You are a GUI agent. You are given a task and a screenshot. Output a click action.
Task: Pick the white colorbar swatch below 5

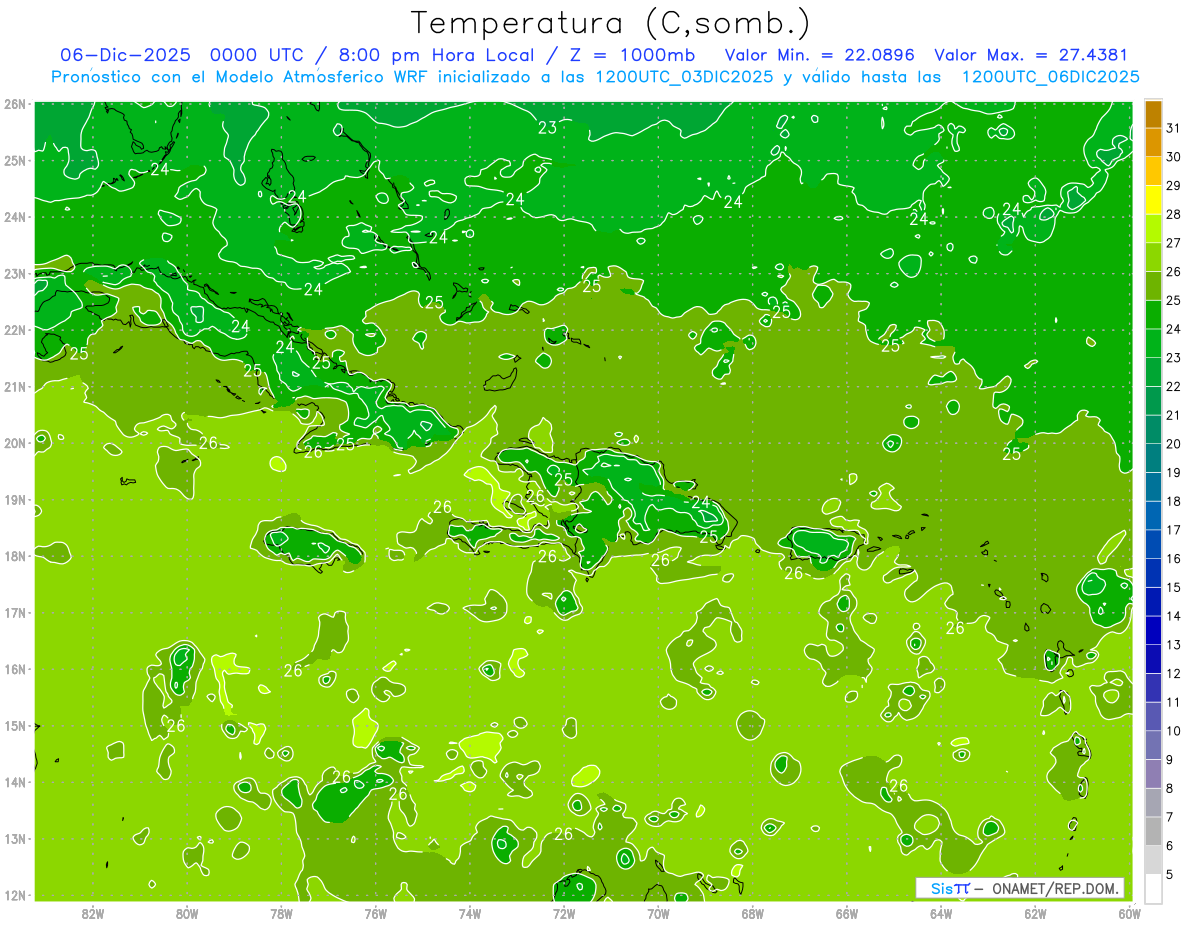pyautogui.click(x=1153, y=888)
